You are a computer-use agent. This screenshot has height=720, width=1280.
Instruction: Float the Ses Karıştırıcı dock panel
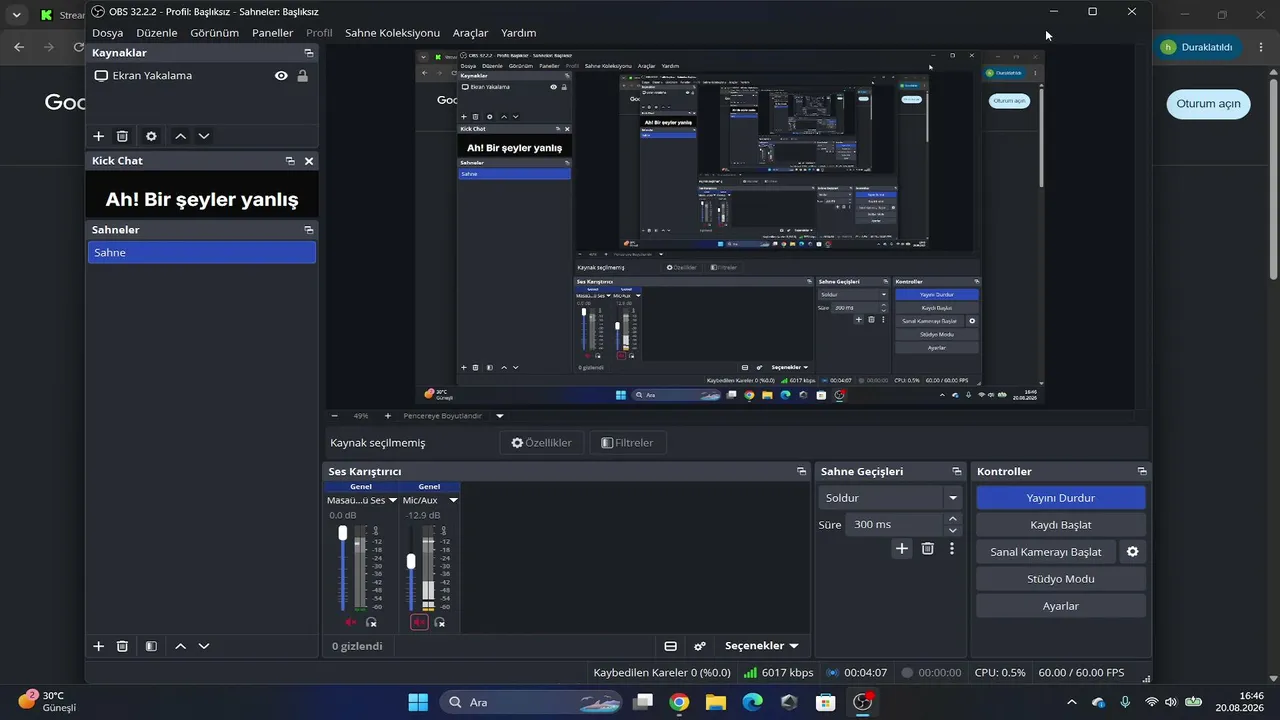(x=801, y=472)
